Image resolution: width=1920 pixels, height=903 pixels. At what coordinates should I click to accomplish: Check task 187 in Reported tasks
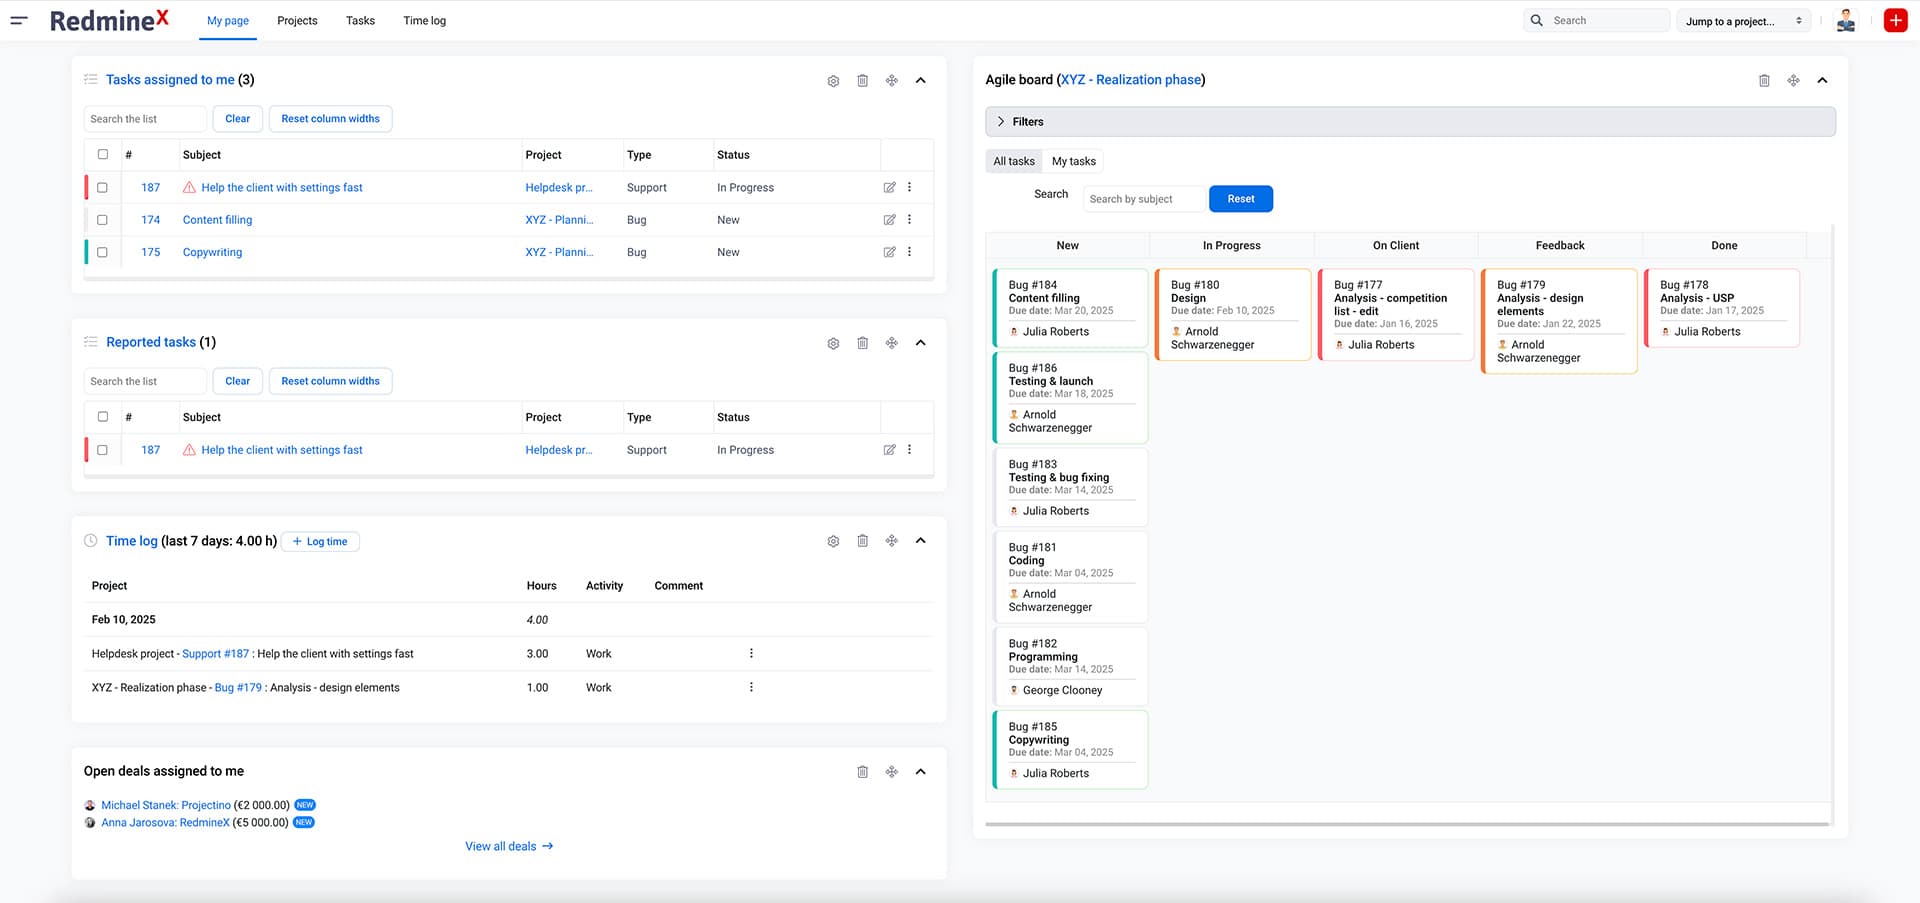[x=102, y=450]
